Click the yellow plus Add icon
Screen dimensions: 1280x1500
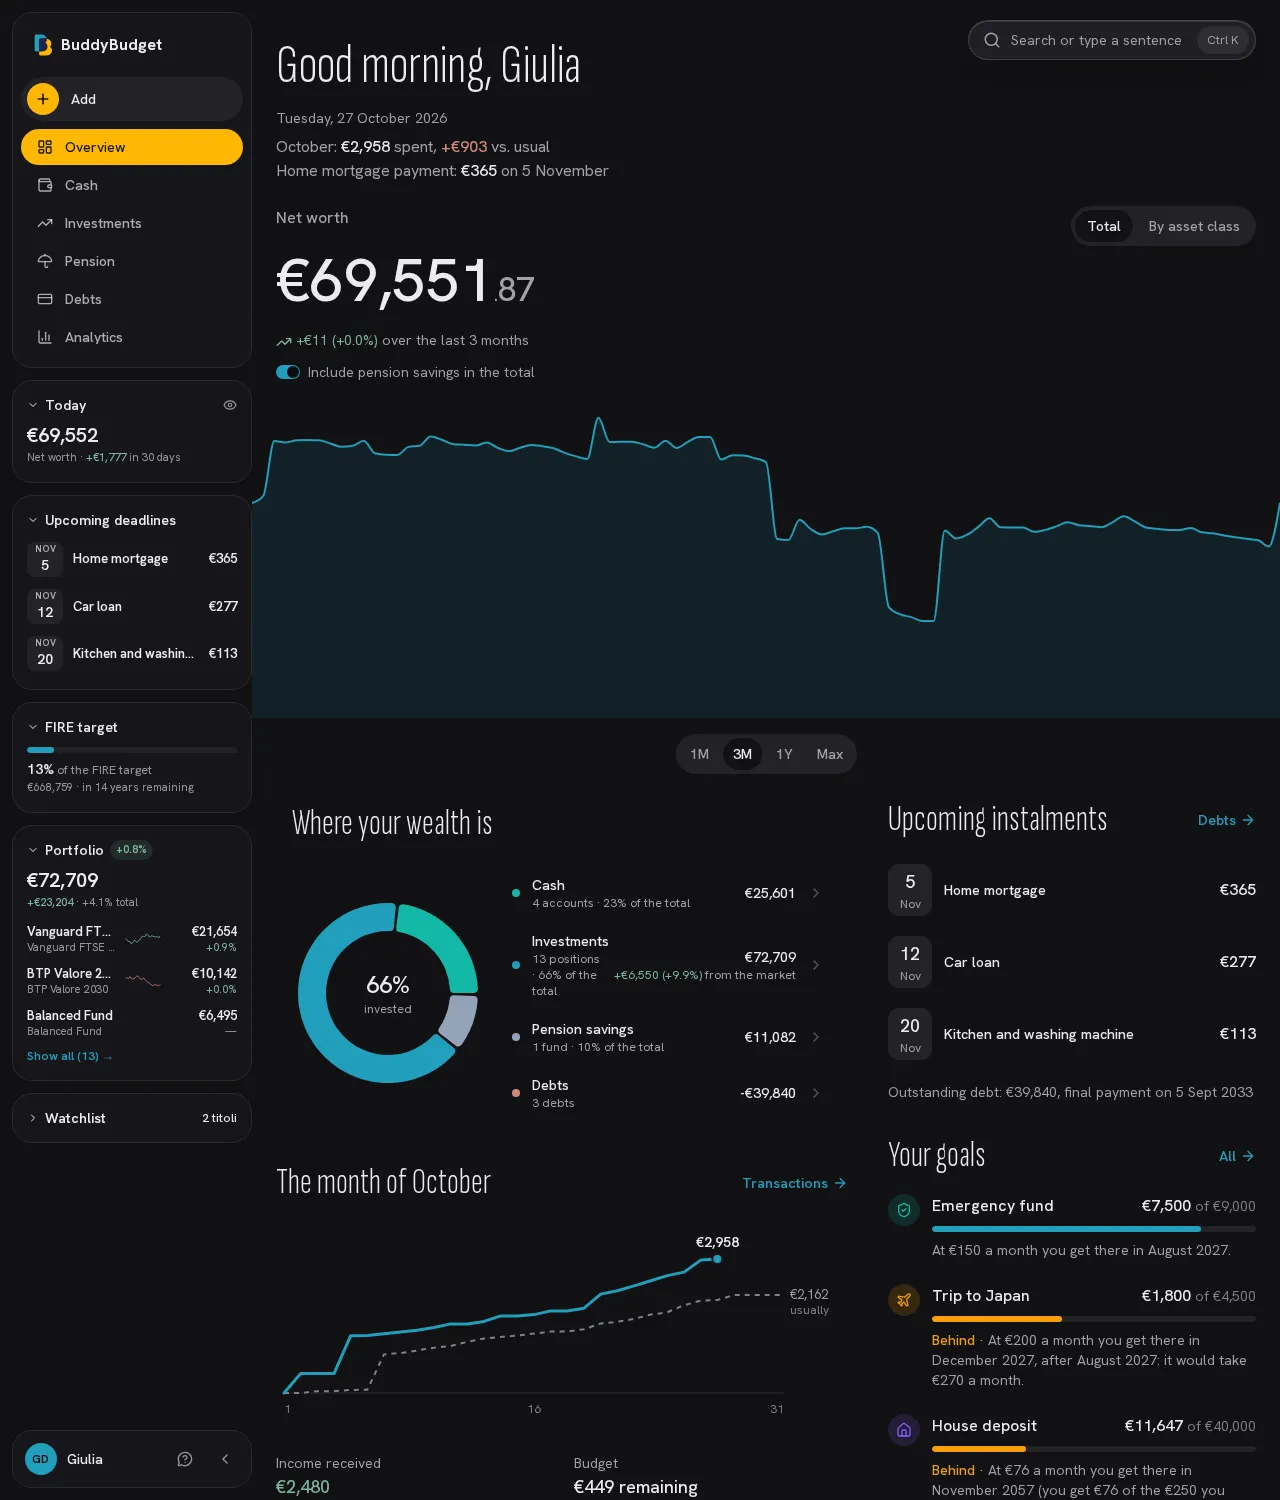[x=43, y=99]
